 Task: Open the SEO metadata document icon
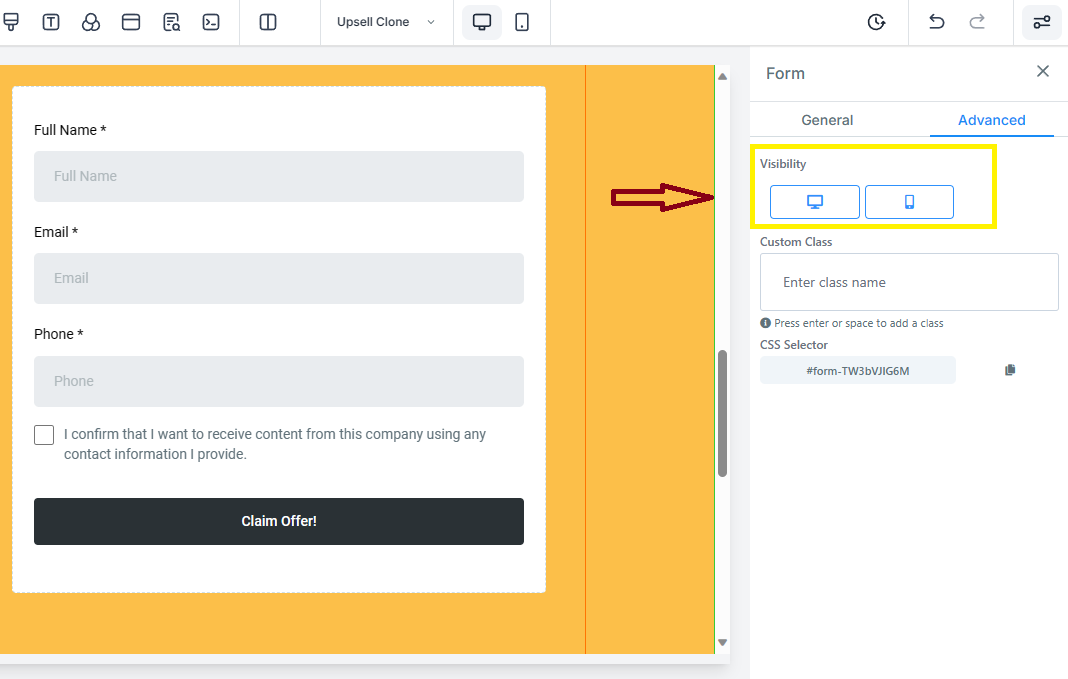171,22
